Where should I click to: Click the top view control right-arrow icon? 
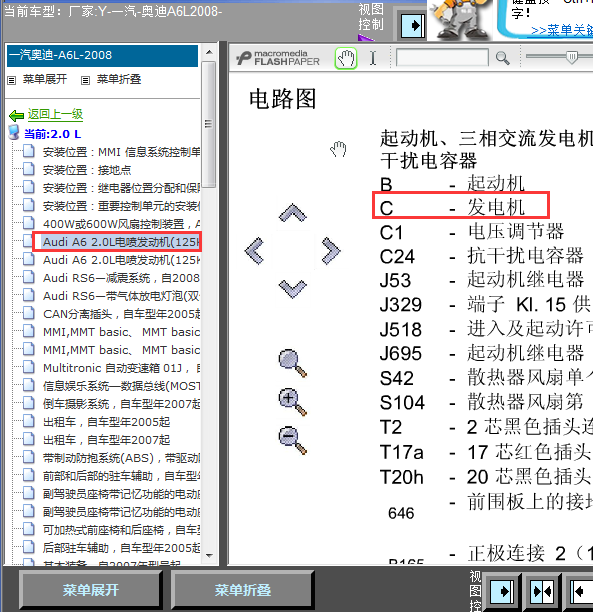coord(413,25)
